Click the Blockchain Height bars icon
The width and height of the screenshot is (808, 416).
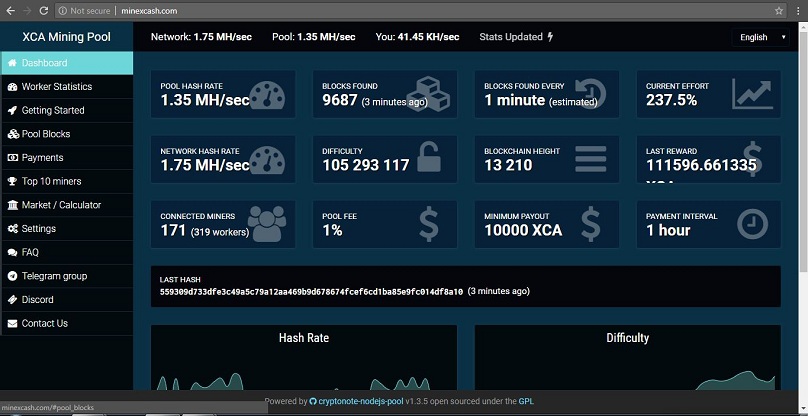[x=591, y=159]
